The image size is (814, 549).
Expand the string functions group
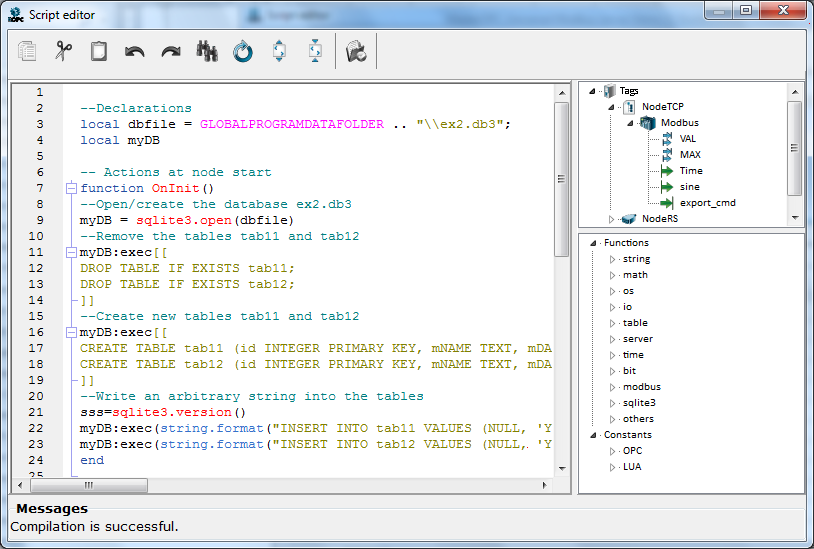point(613,259)
